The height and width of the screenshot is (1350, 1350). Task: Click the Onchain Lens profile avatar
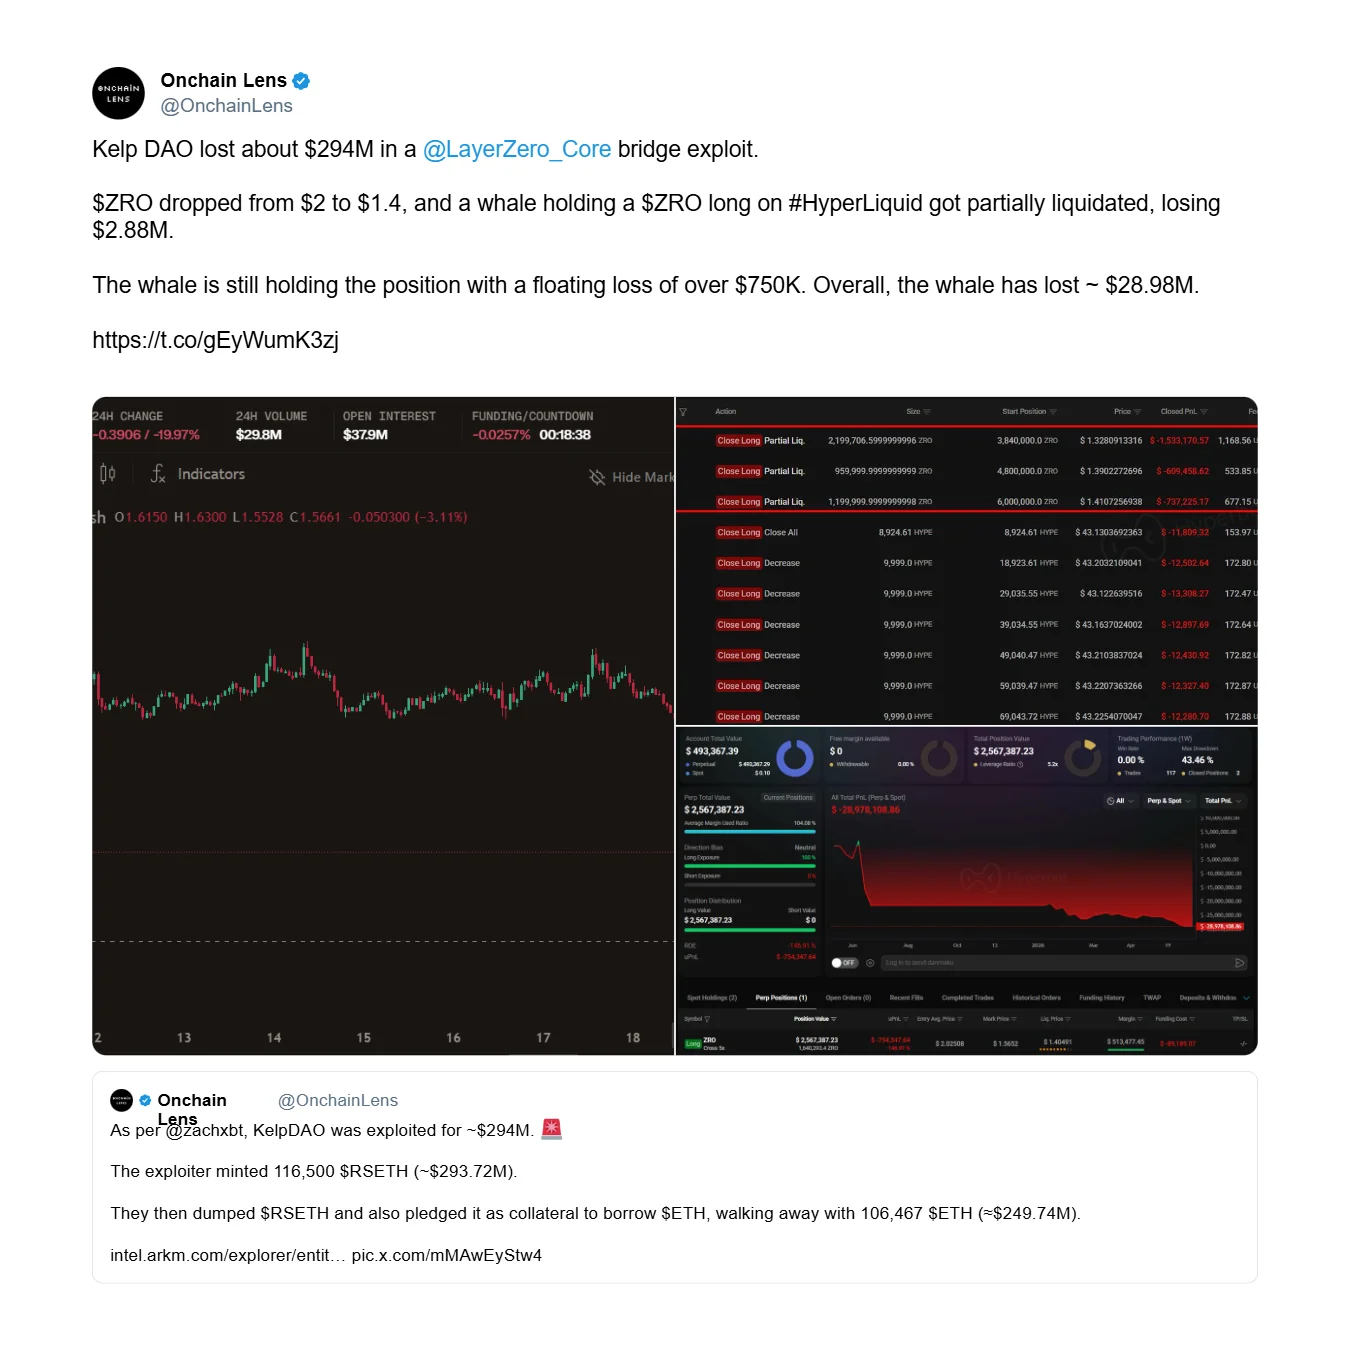tap(118, 93)
